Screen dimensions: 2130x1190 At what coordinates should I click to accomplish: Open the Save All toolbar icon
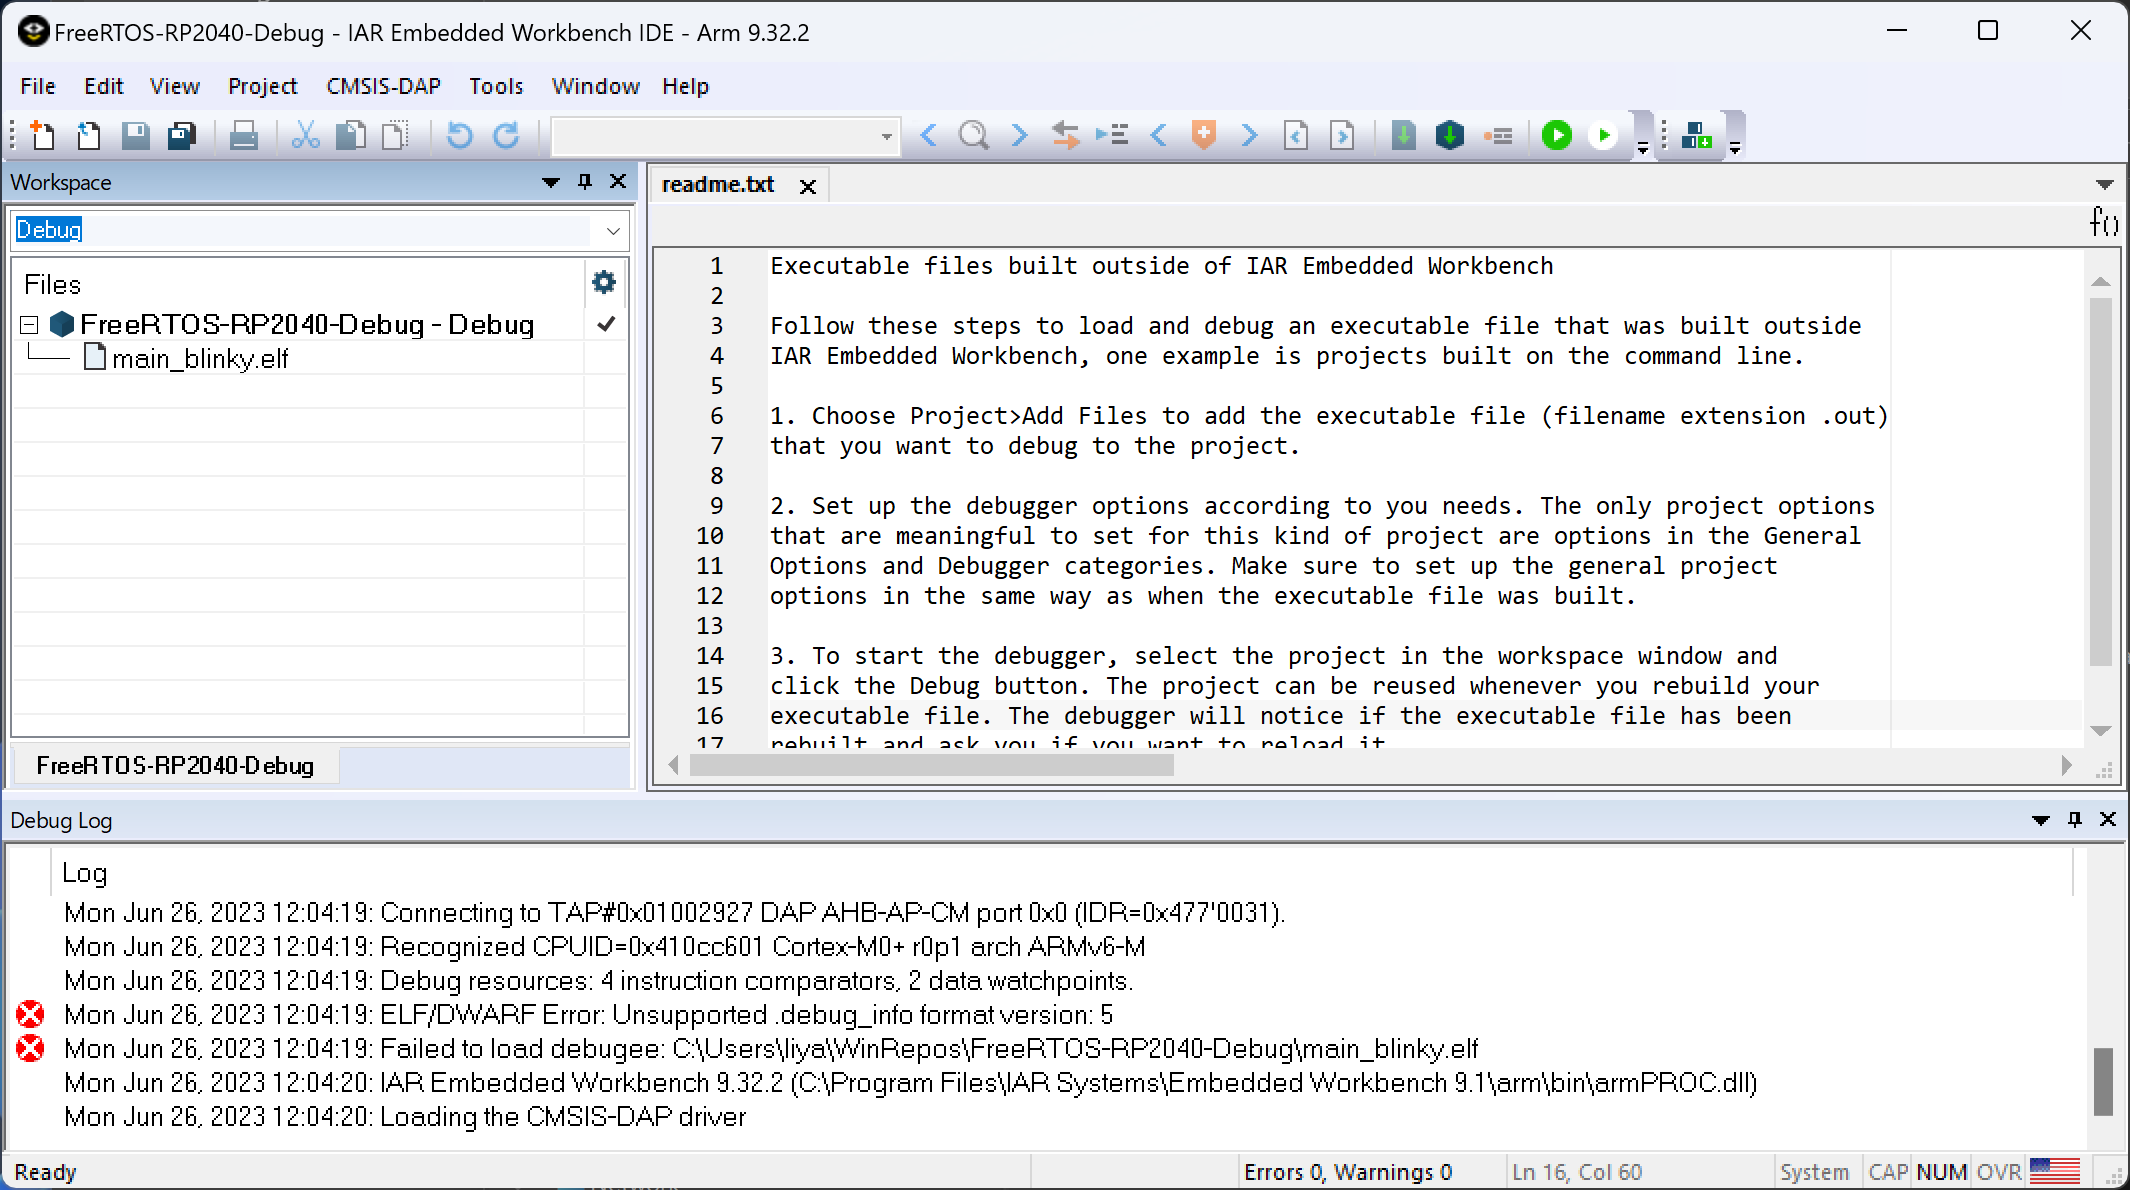[x=181, y=135]
